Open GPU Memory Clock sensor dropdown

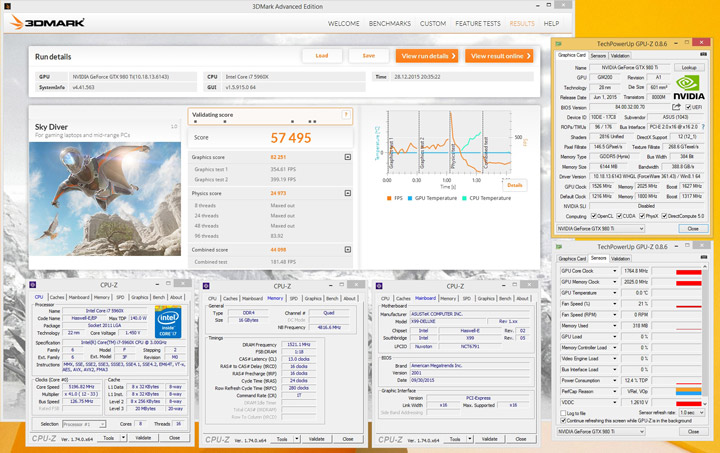tap(614, 282)
